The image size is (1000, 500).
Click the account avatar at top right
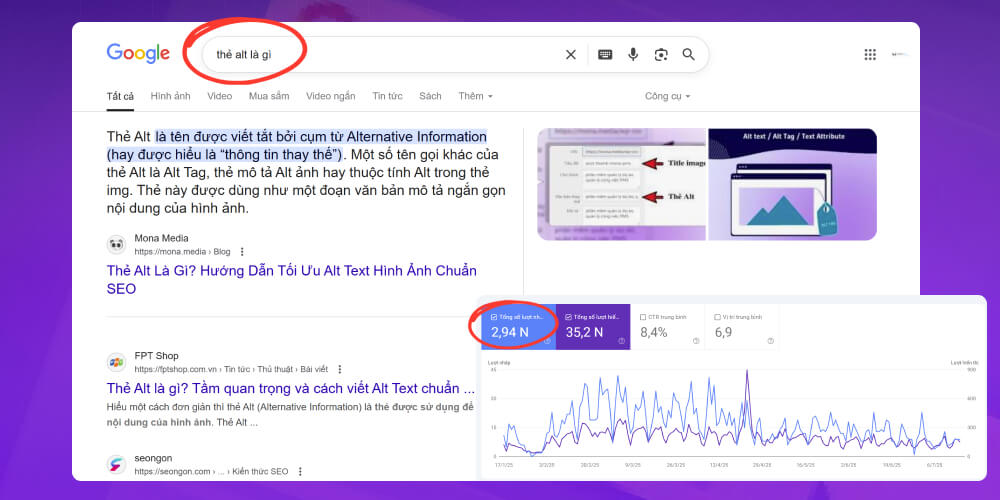pyautogui.click(x=900, y=55)
